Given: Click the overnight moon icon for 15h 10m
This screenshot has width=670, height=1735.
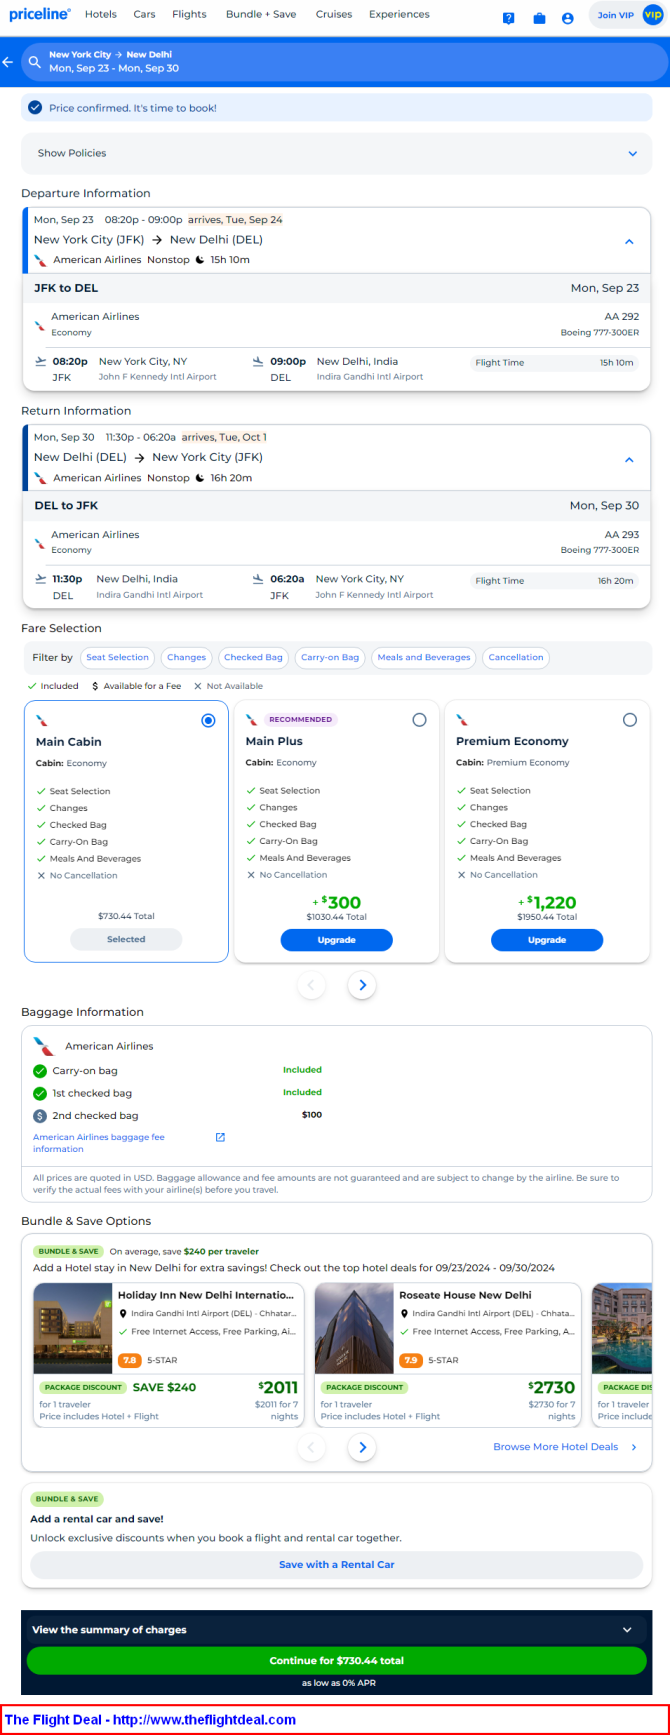Looking at the screenshot, I should [x=200, y=260].
